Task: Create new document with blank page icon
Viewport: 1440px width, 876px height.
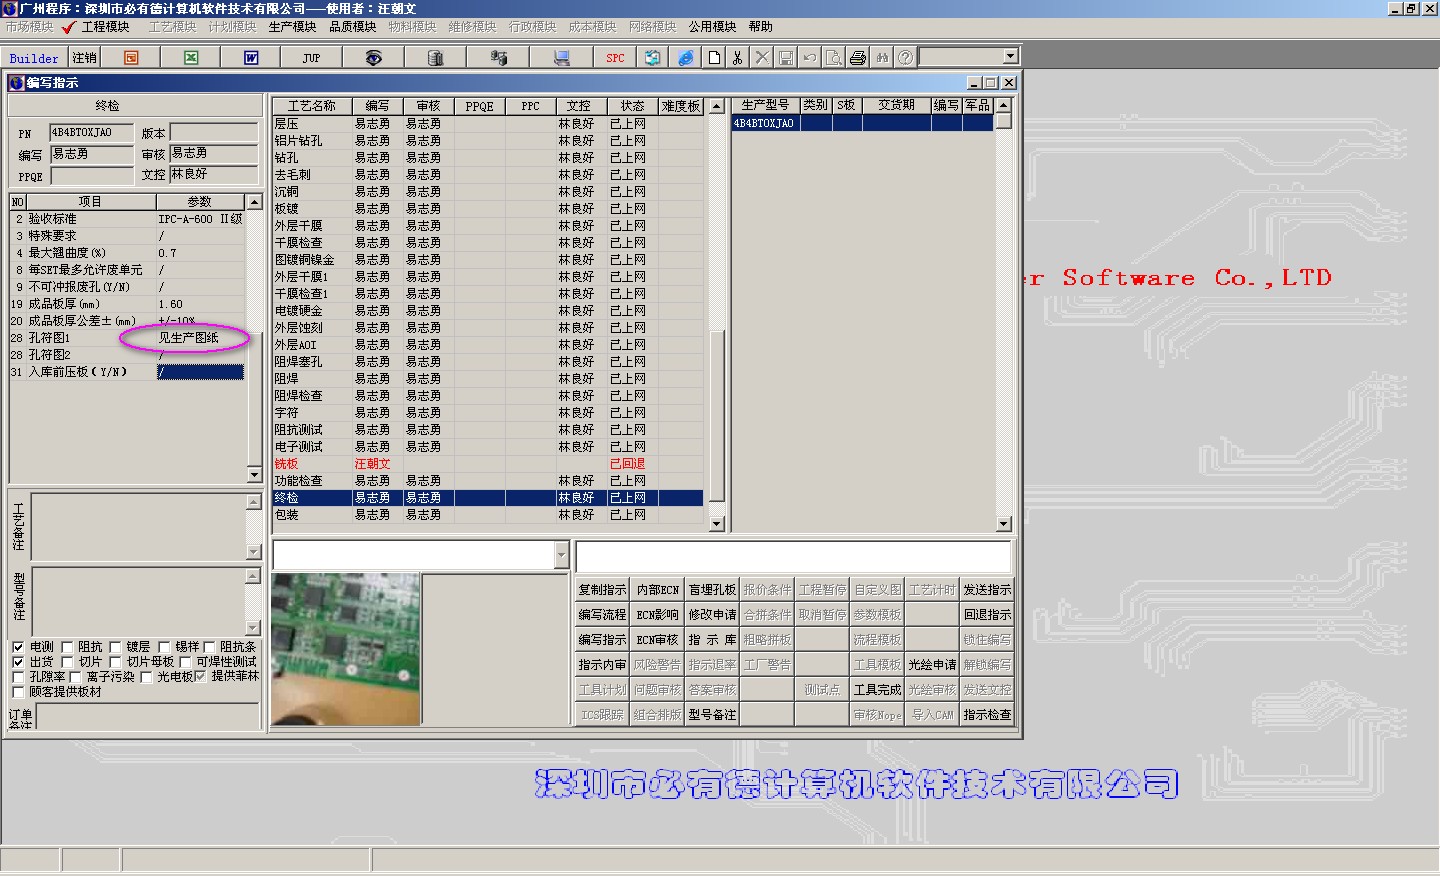Action: tap(714, 58)
